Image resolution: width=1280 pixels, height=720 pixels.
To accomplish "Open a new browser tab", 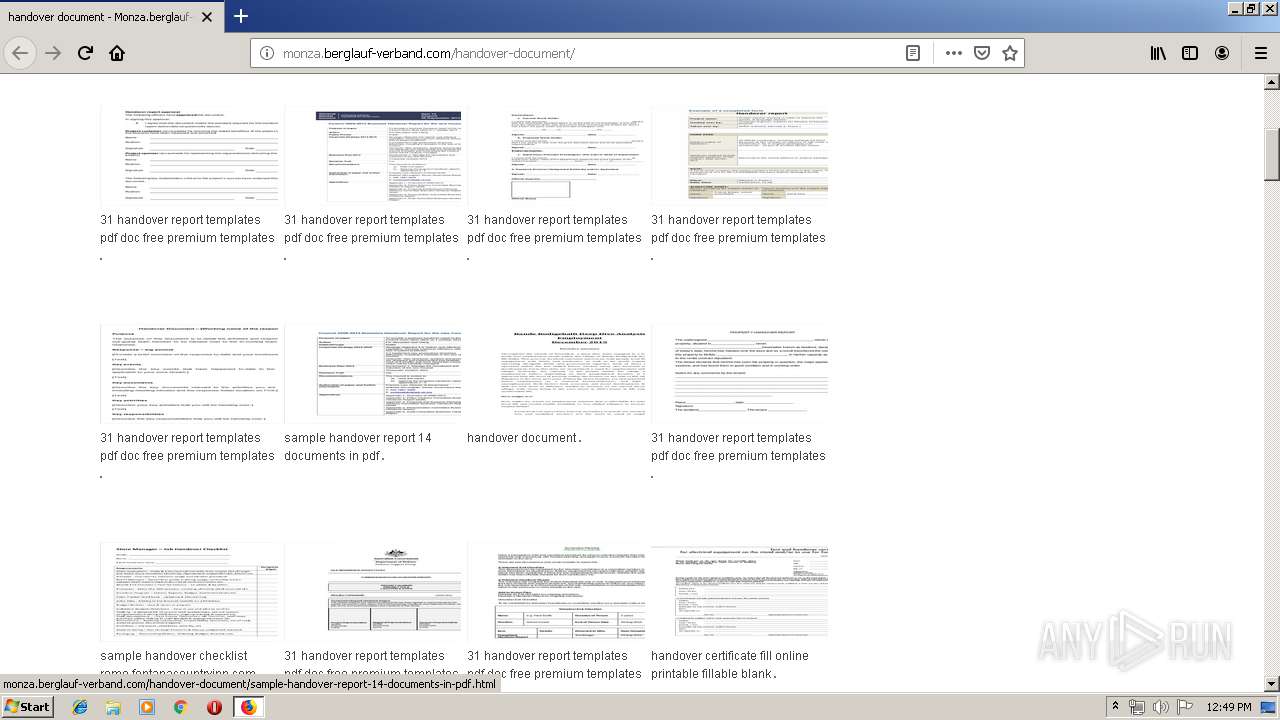I will 241,16.
